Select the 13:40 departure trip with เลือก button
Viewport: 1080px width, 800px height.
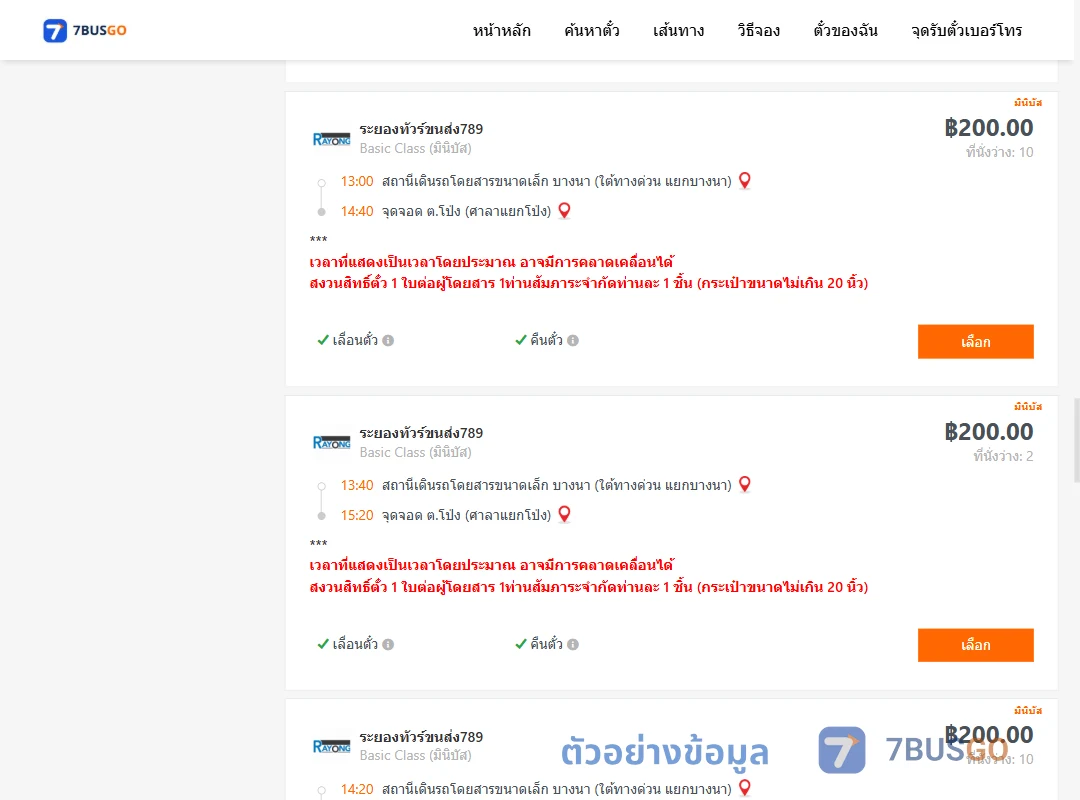[975, 645]
